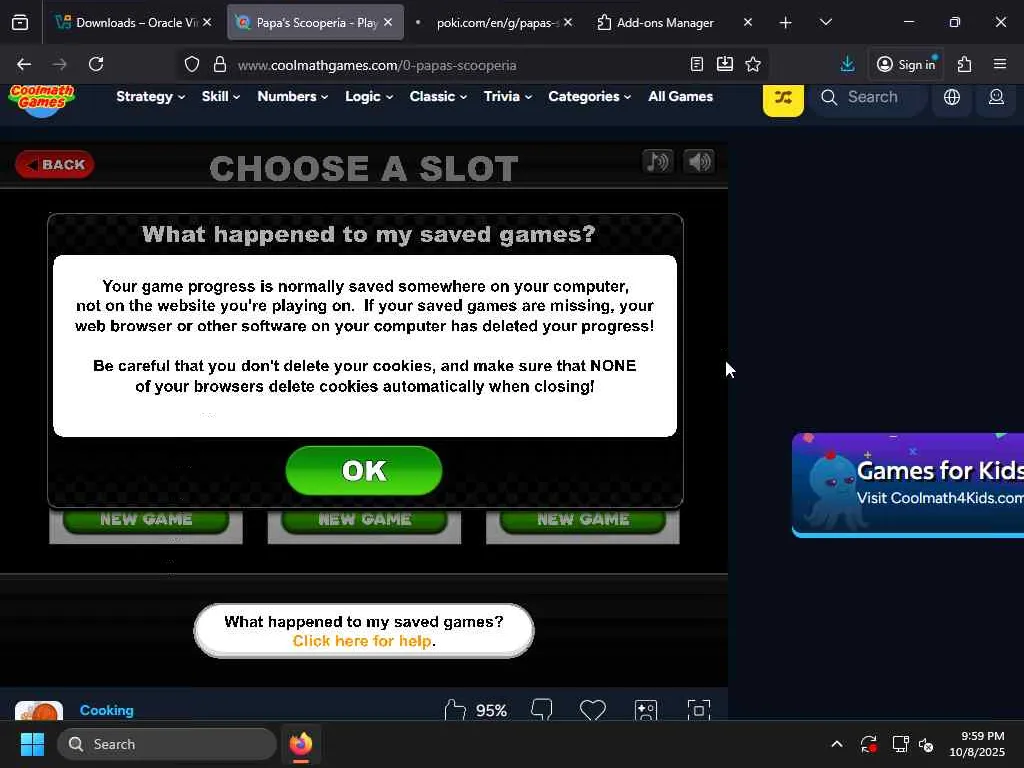The width and height of the screenshot is (1024, 768).
Task: Reload the current page
Action: coord(96,64)
